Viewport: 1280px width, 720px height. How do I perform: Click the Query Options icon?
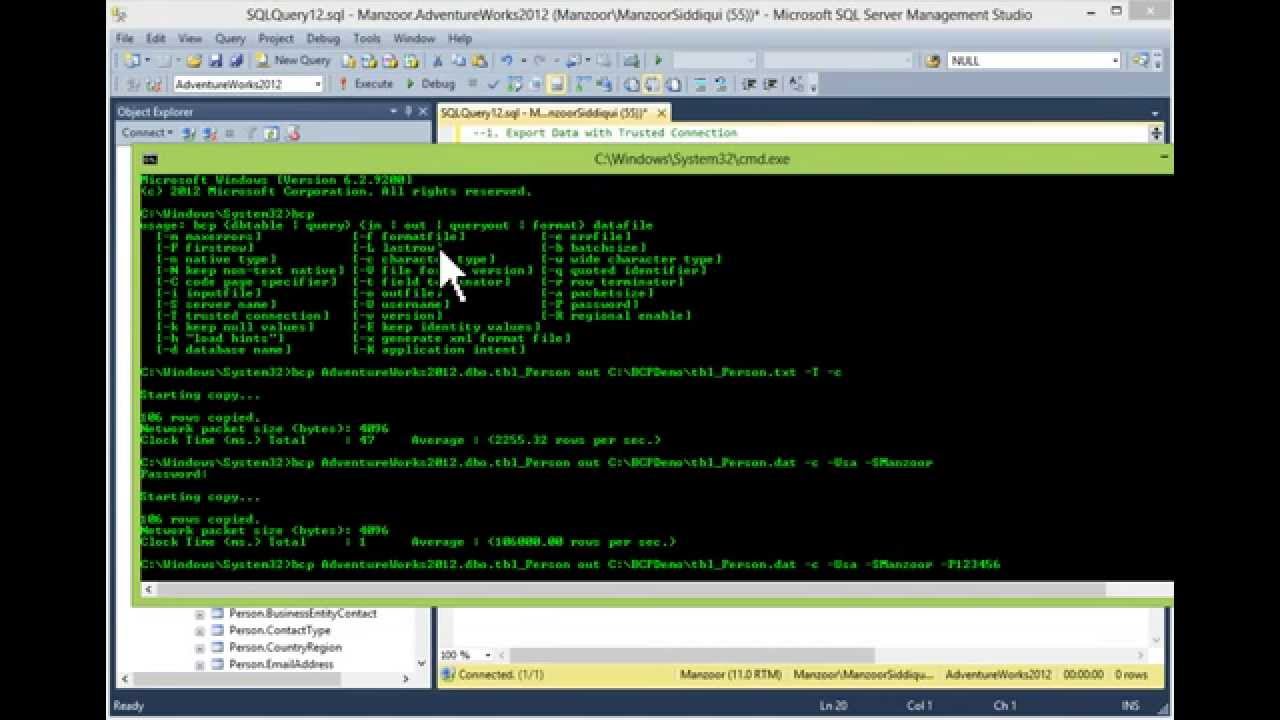point(535,84)
